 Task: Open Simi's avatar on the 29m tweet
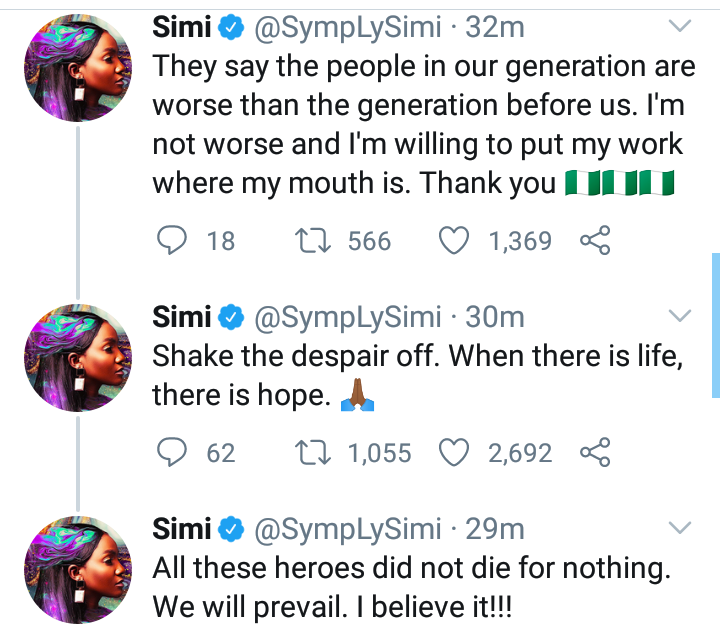[78, 569]
